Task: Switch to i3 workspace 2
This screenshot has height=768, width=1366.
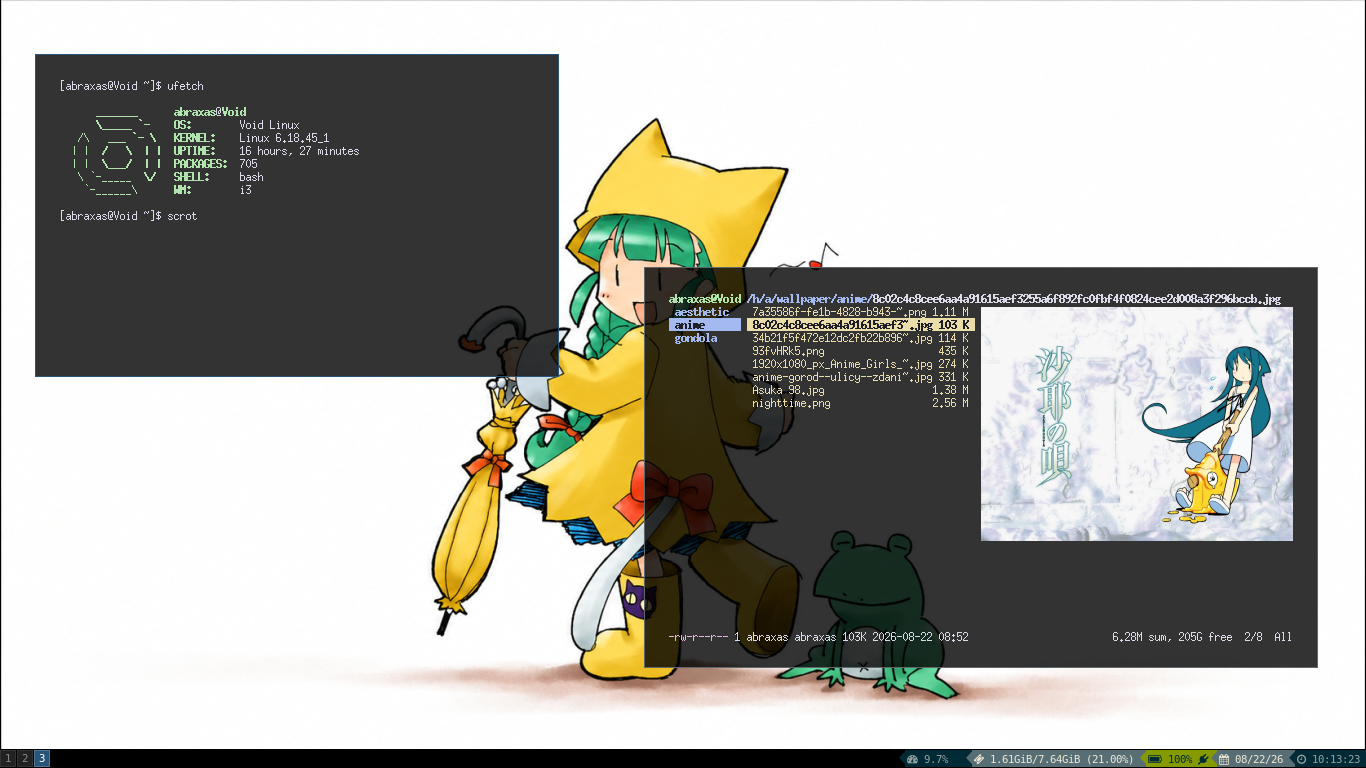Action: click(x=25, y=759)
